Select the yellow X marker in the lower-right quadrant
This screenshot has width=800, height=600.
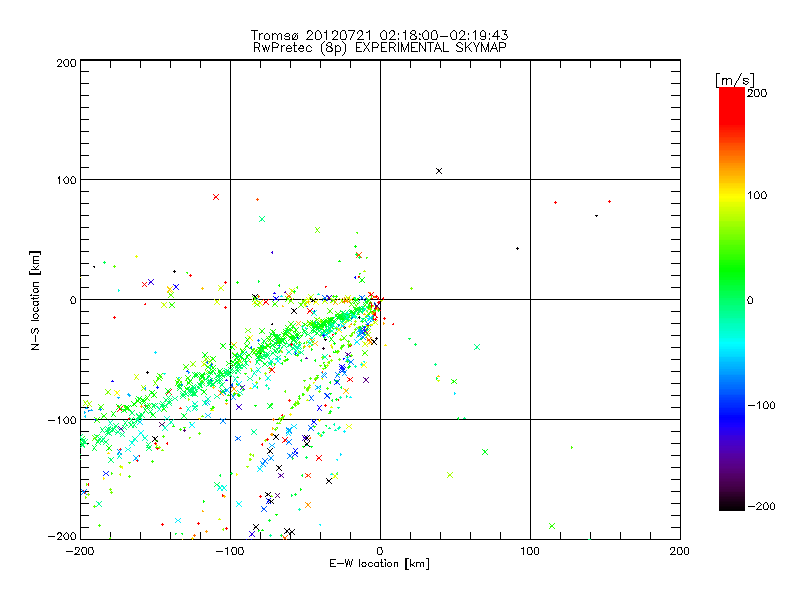point(450,475)
